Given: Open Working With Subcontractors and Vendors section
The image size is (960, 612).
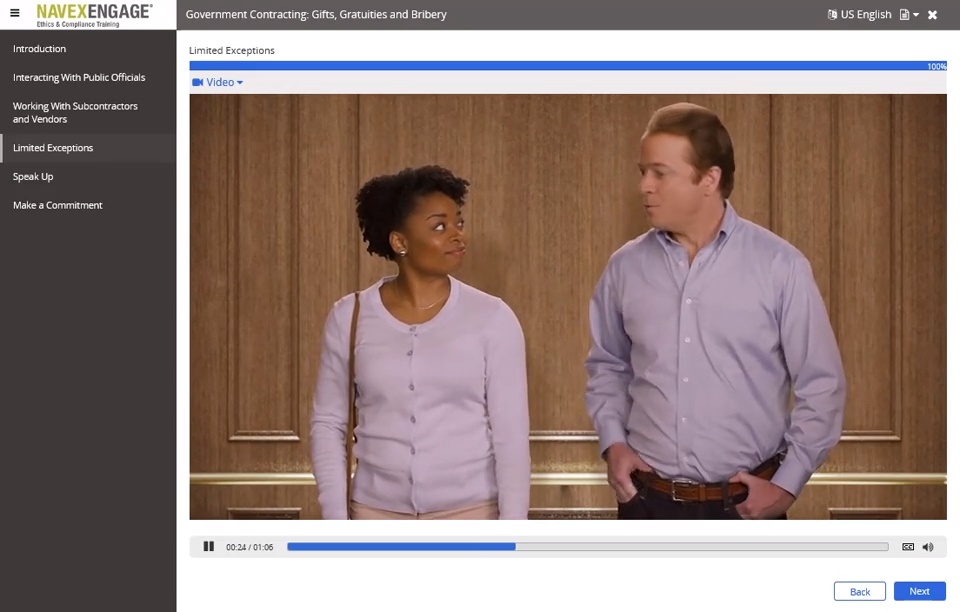Looking at the screenshot, I should [x=88, y=113].
